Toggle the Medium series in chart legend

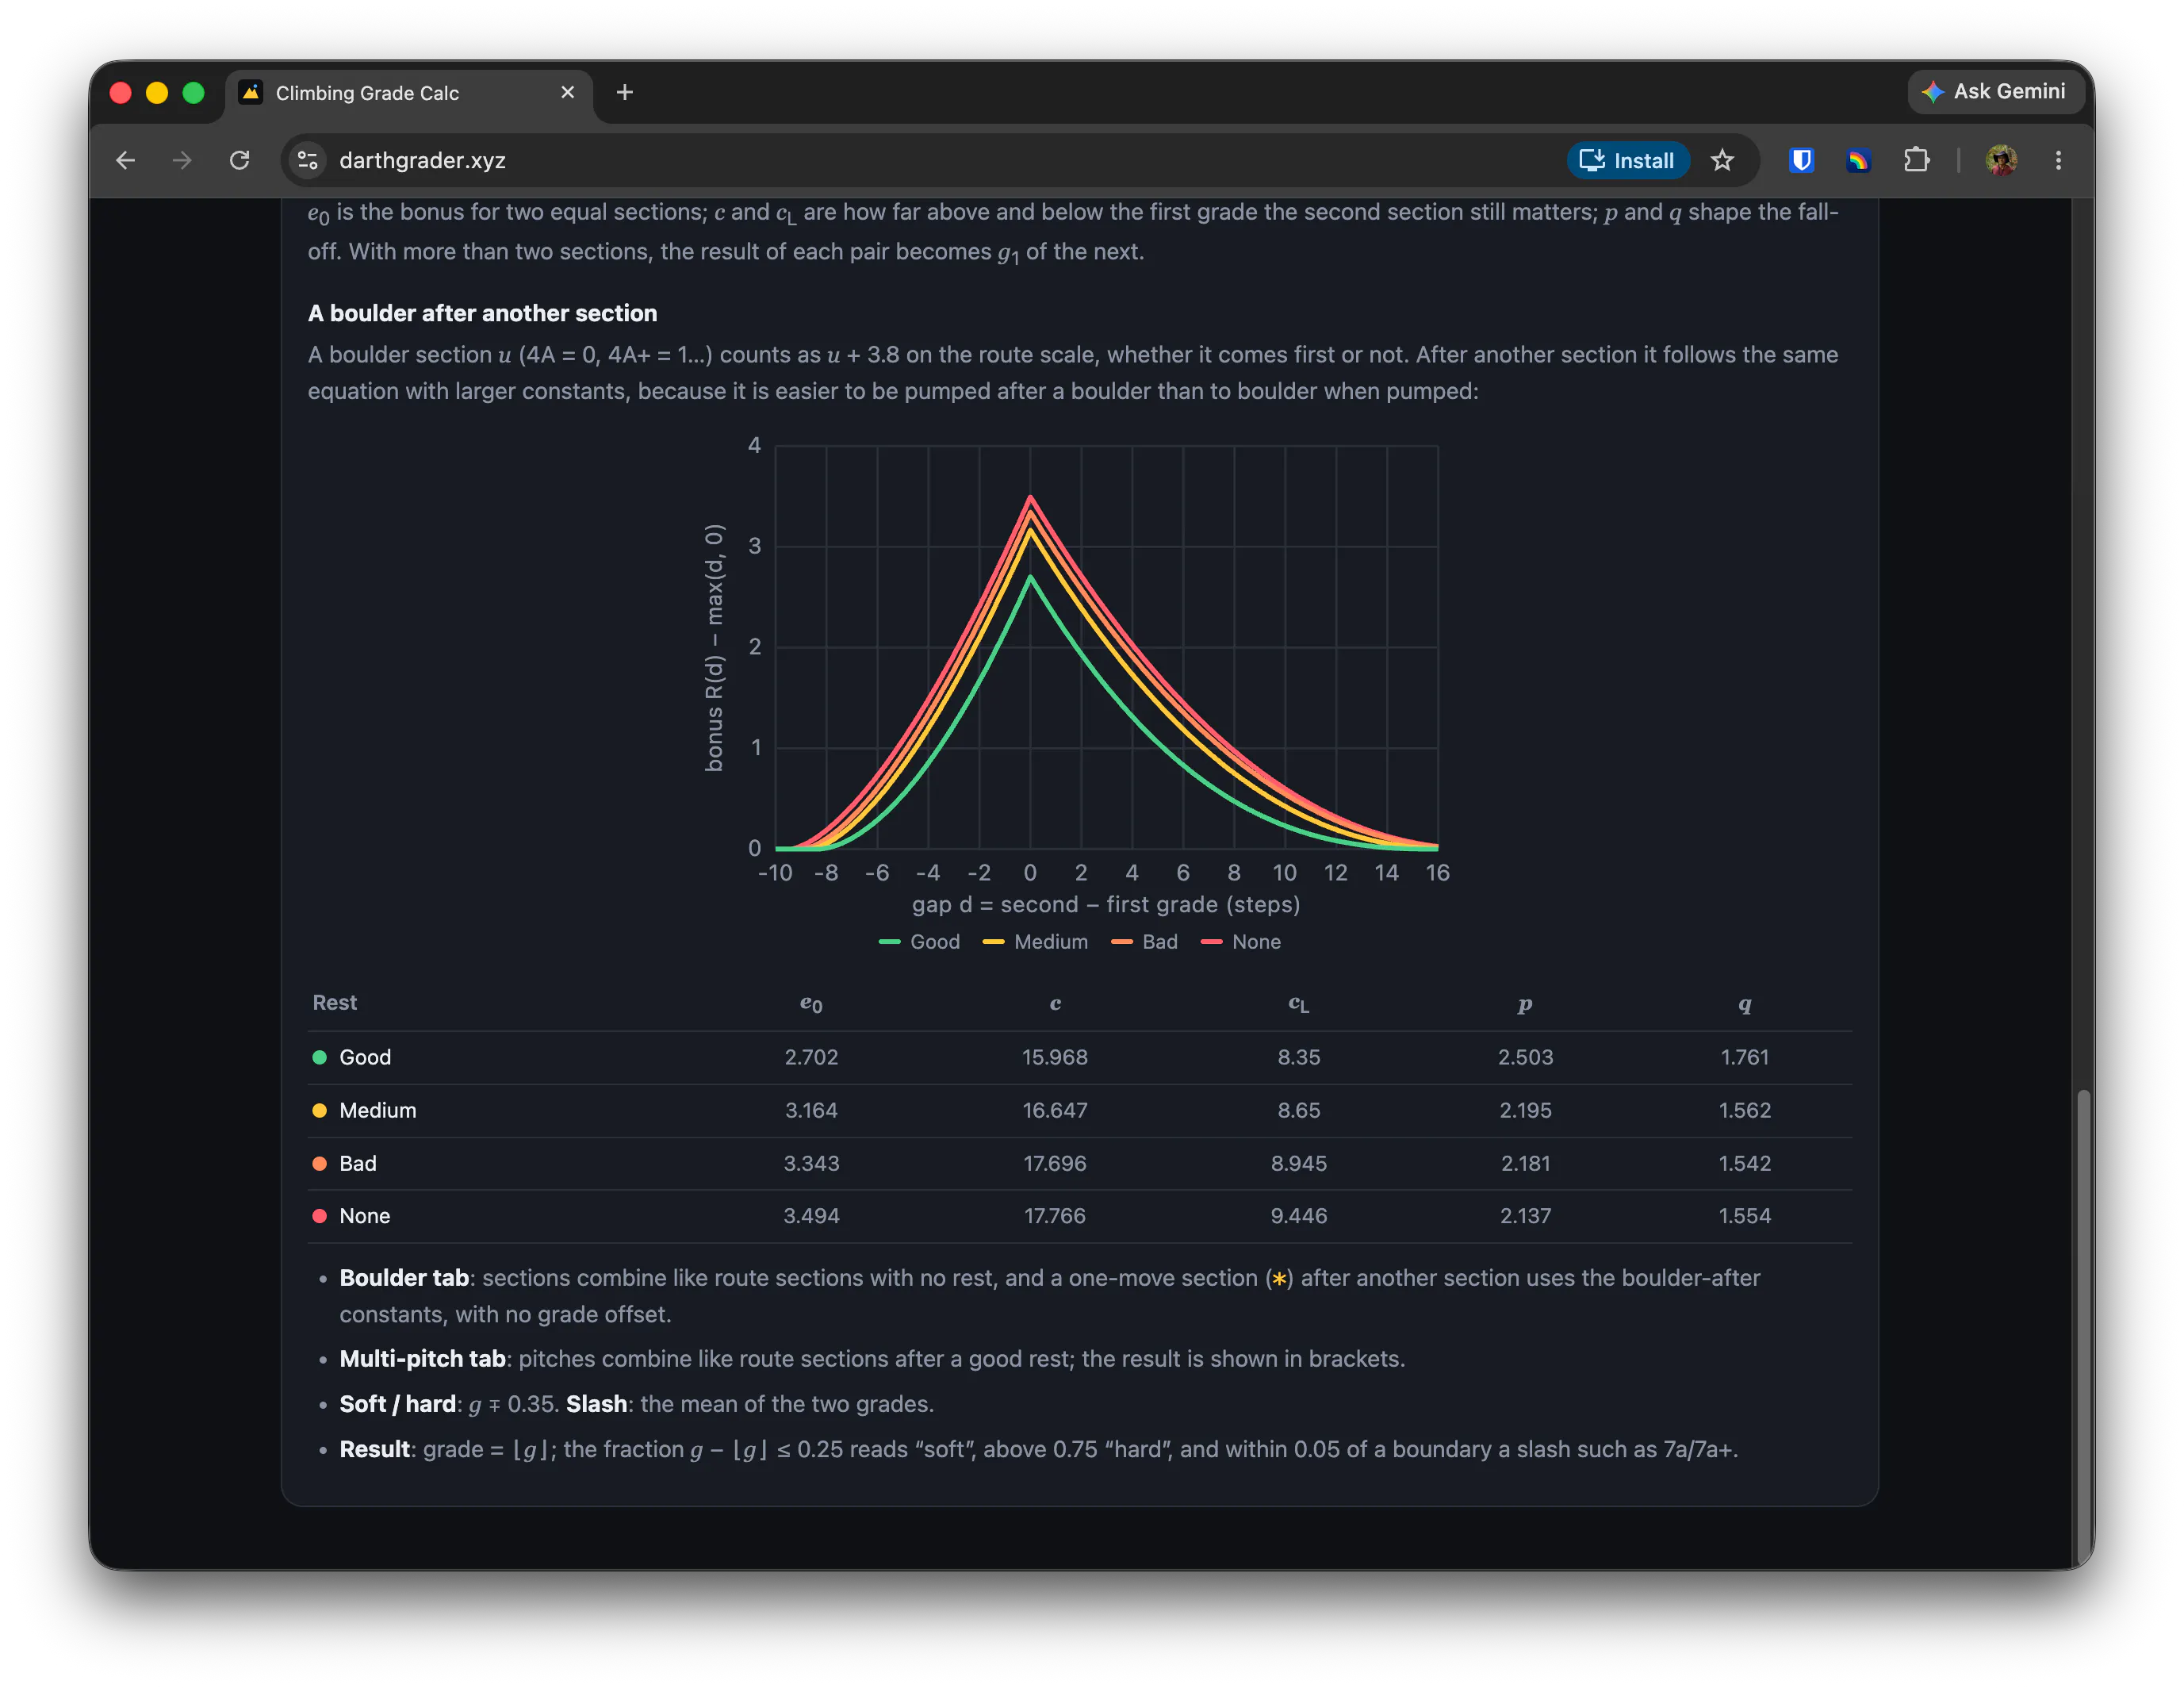click(x=1035, y=942)
